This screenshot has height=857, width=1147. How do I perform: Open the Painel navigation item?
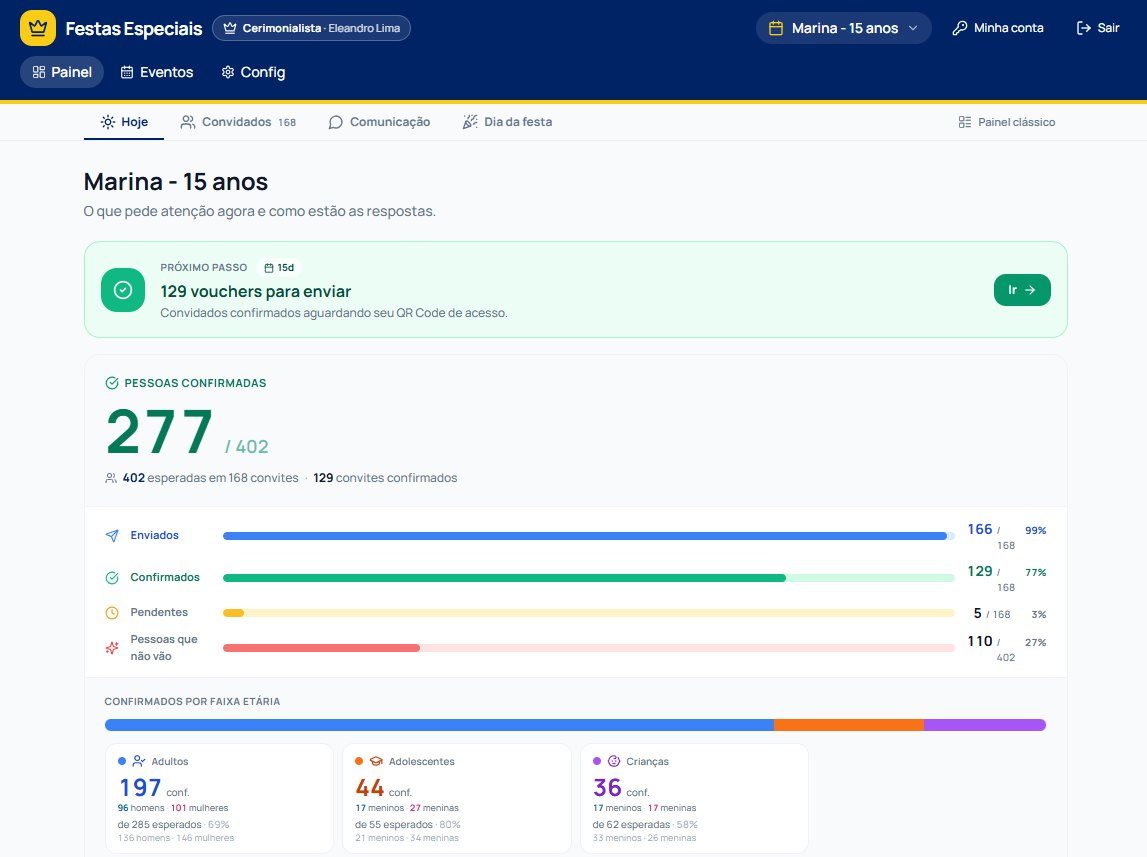(62, 72)
